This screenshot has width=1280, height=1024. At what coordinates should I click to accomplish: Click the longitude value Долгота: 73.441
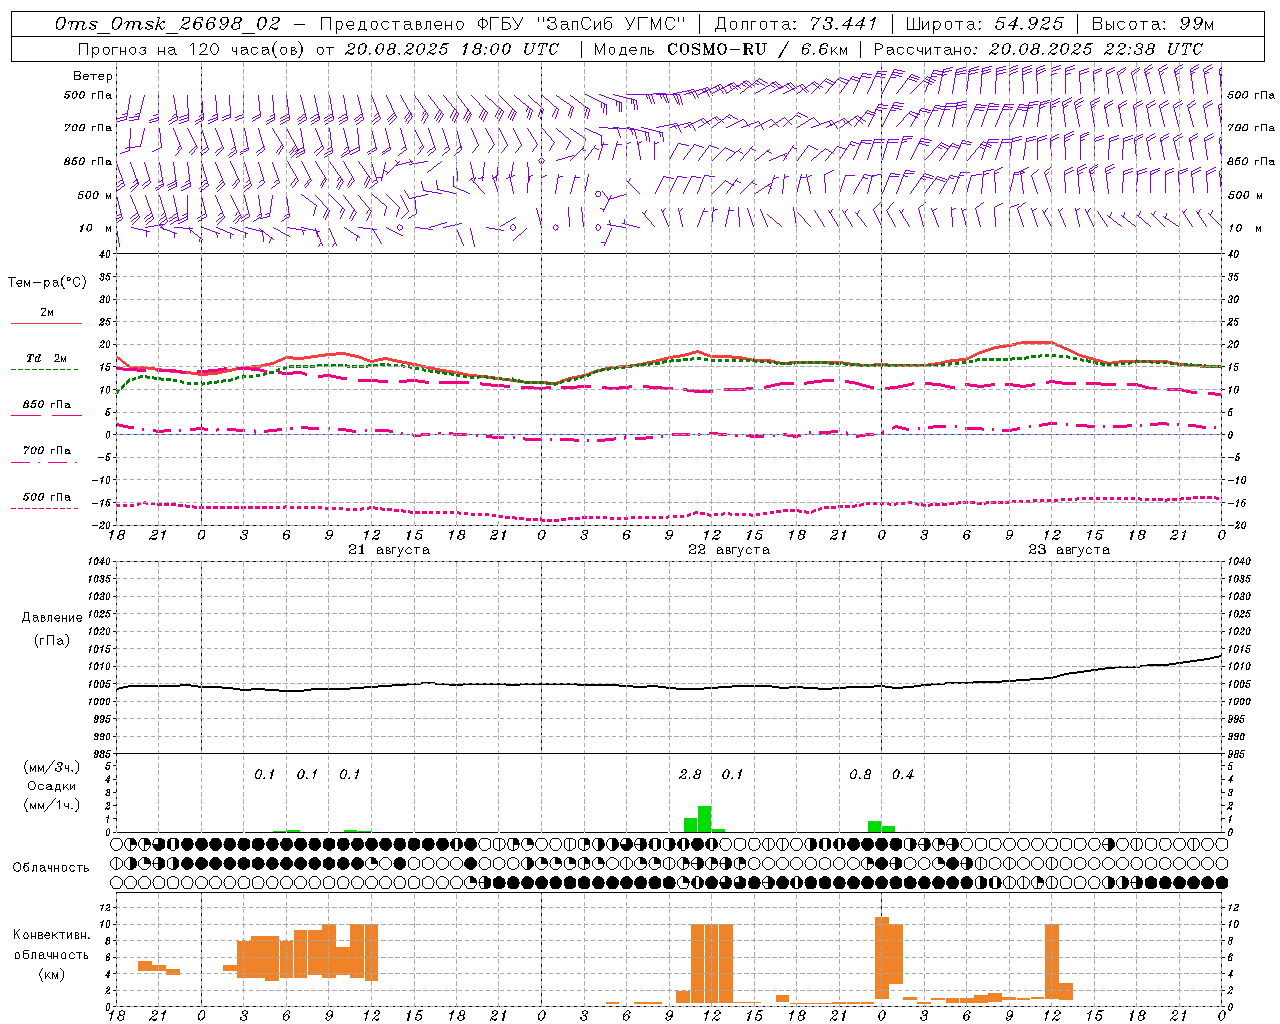pyautogui.click(x=796, y=24)
